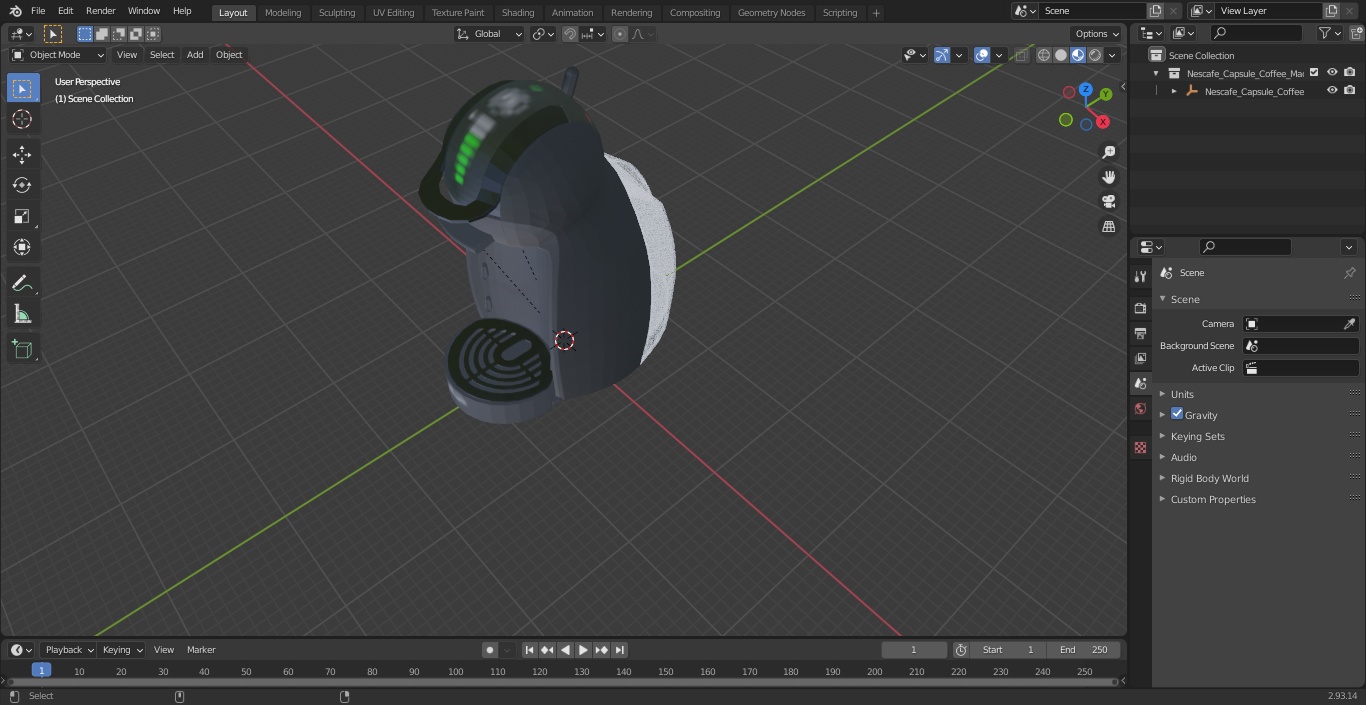Toggle viewport overlays button

982,55
